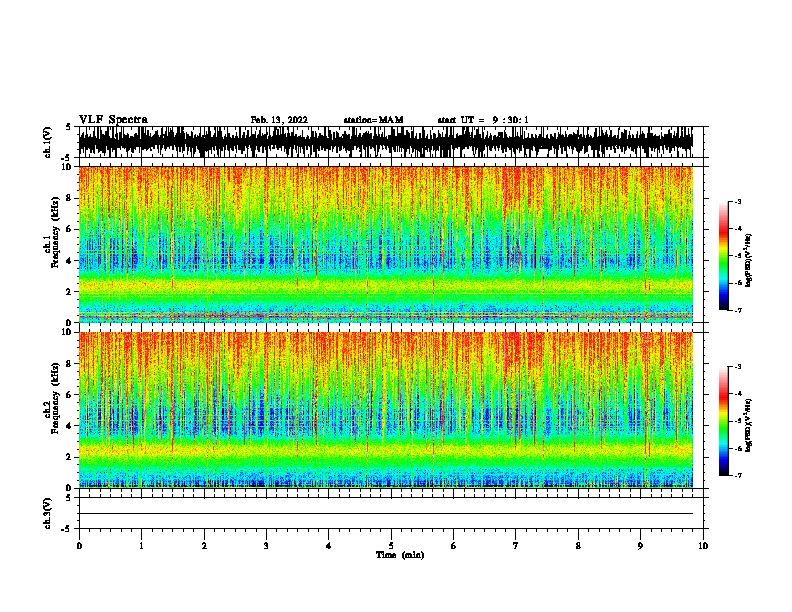This screenshot has height=612, width=792.
Task: Click the '-3' label on ch.1 color bar
Action: click(738, 202)
